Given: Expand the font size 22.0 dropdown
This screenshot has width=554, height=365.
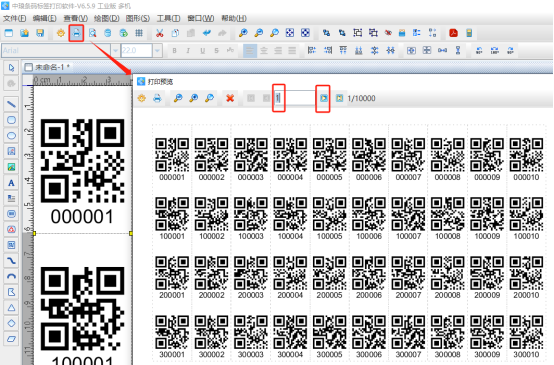Looking at the screenshot, I should pyautogui.click(x=158, y=51).
